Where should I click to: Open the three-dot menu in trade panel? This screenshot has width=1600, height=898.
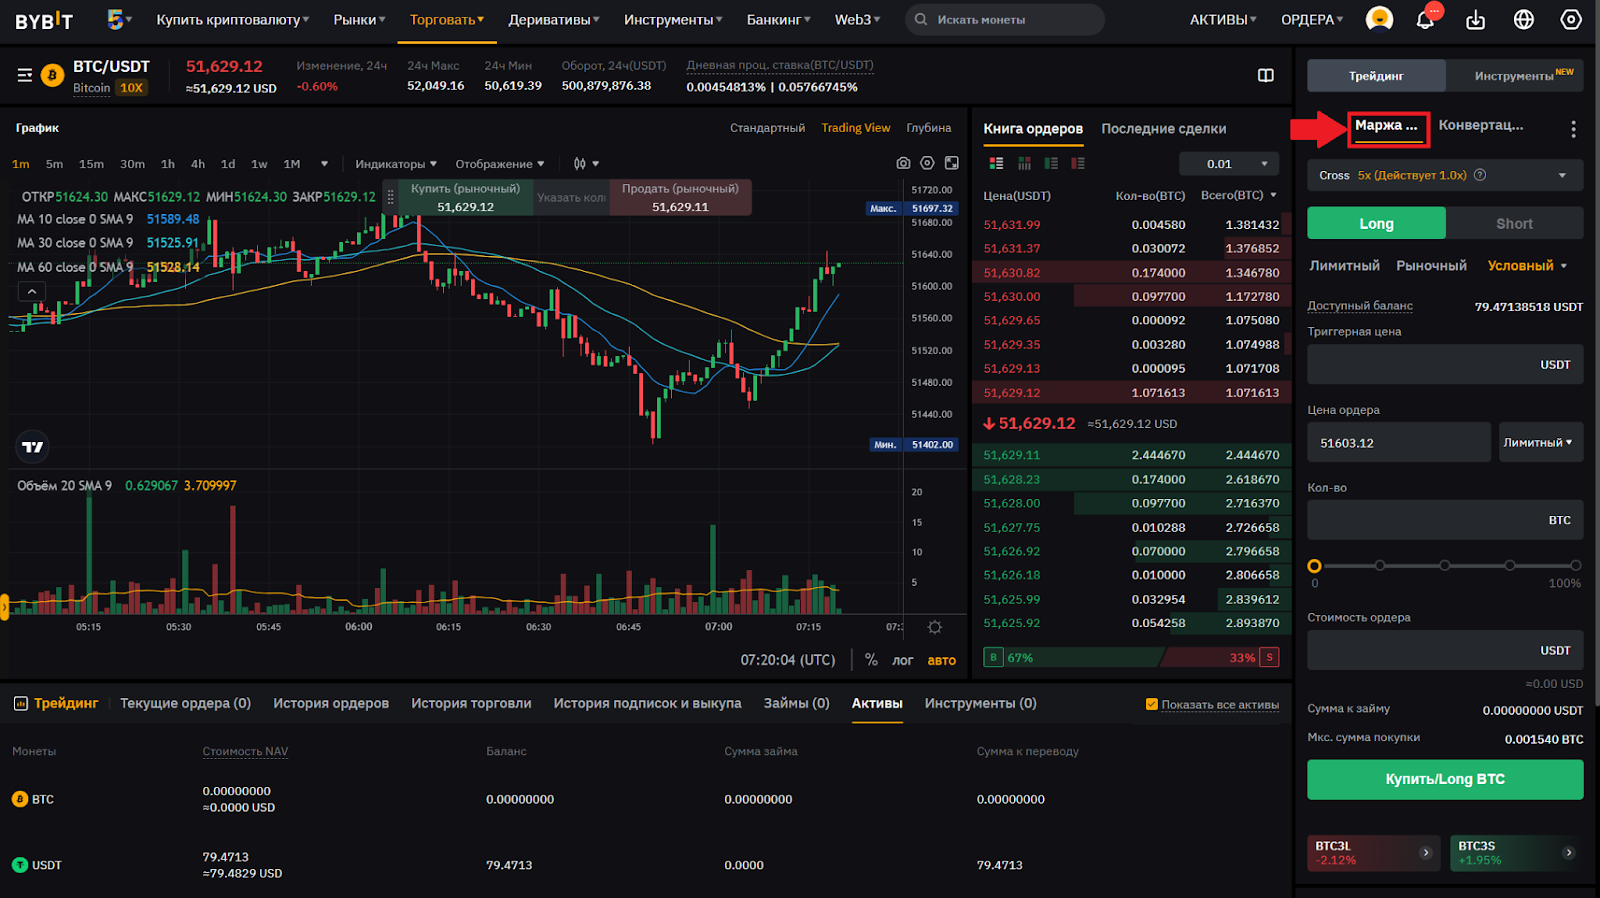(1573, 129)
